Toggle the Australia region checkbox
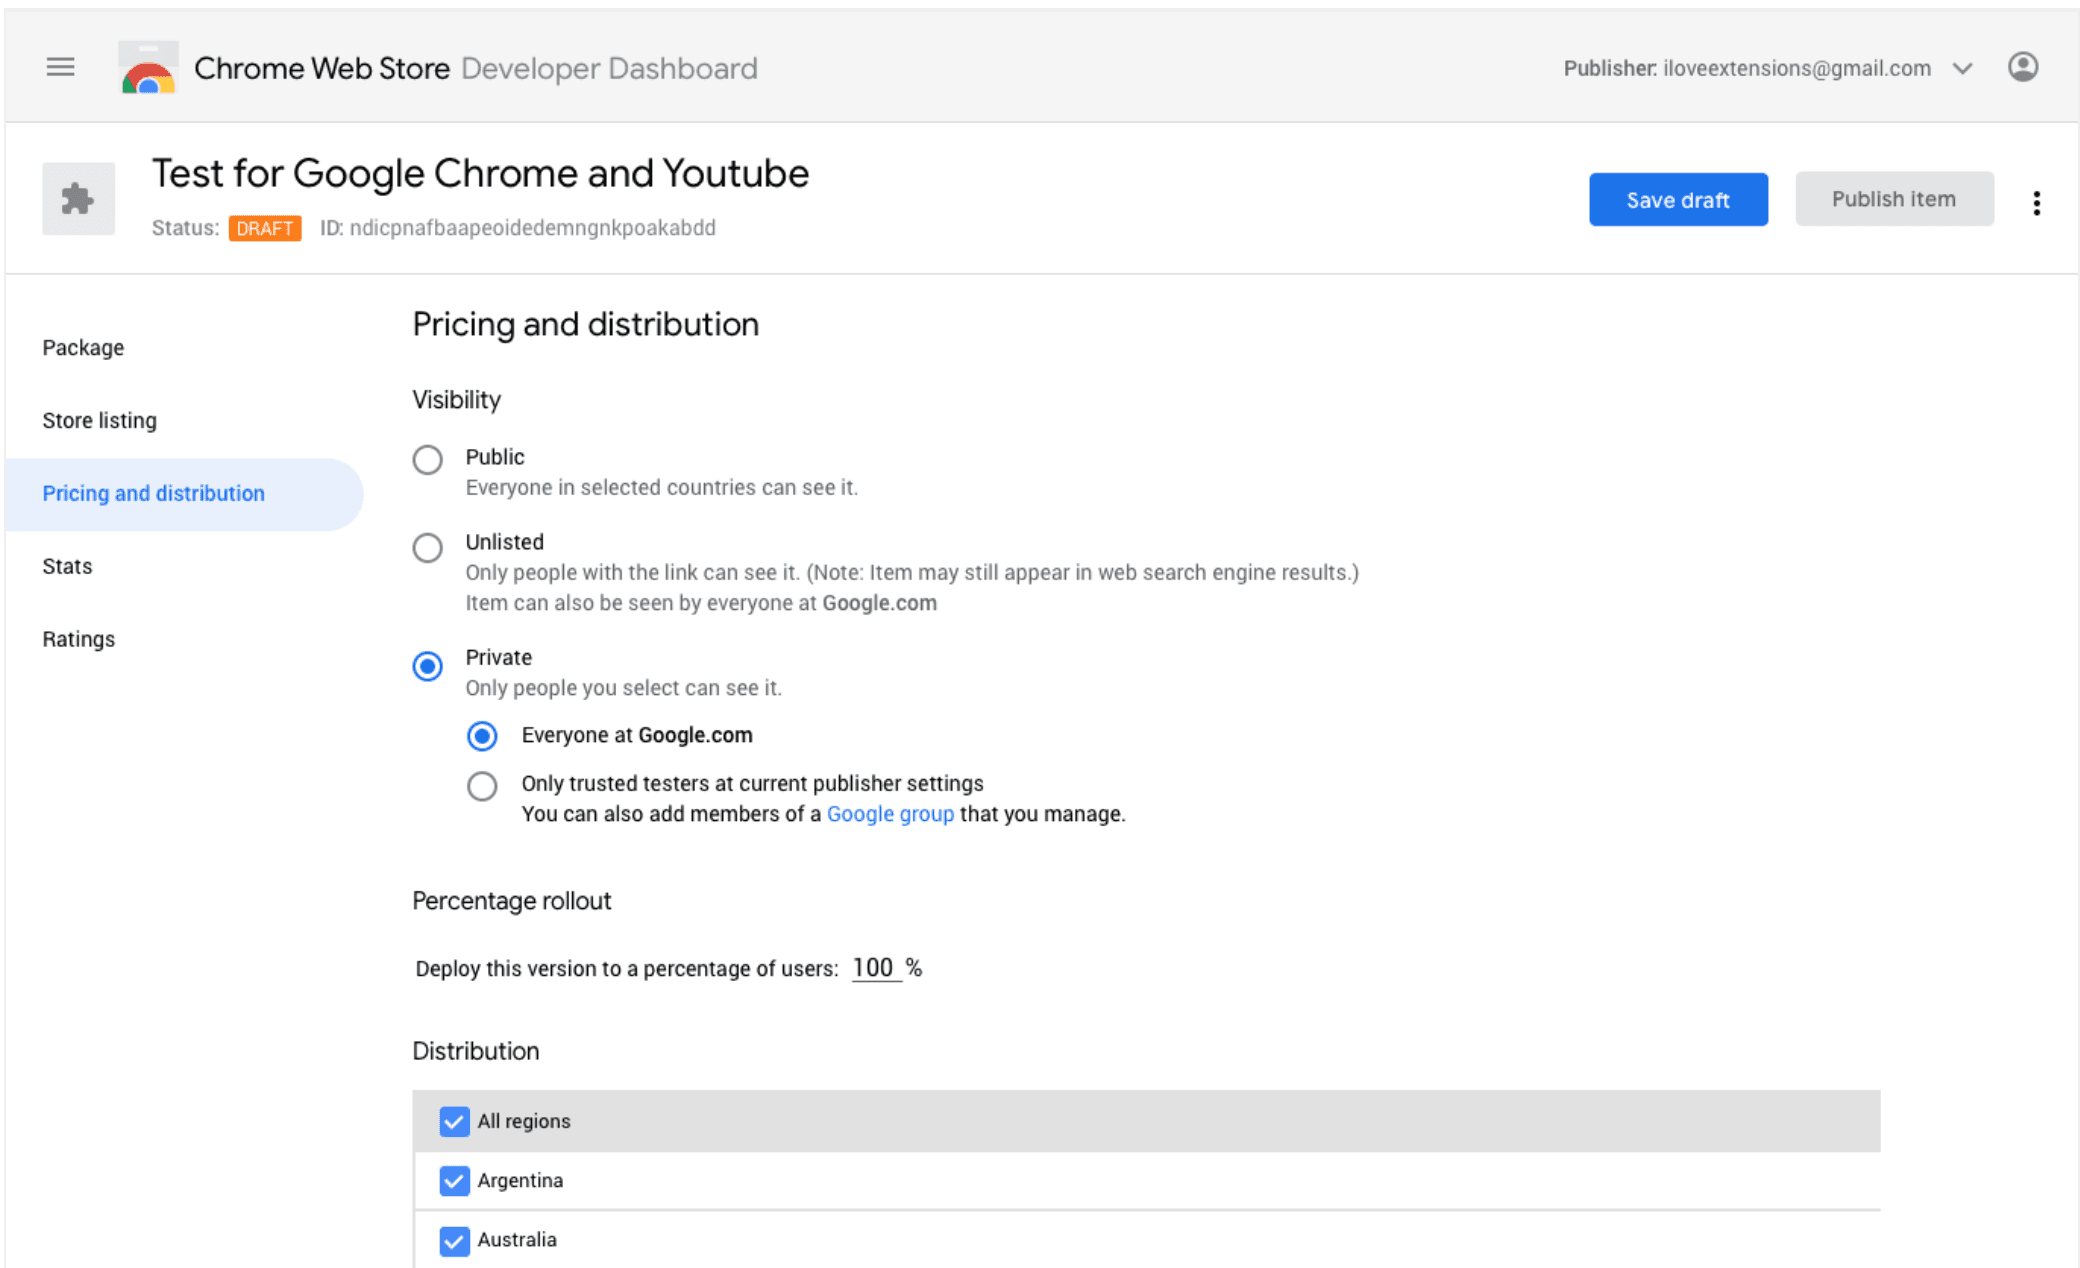Screen dimensions: 2080x1268 point(454,1241)
